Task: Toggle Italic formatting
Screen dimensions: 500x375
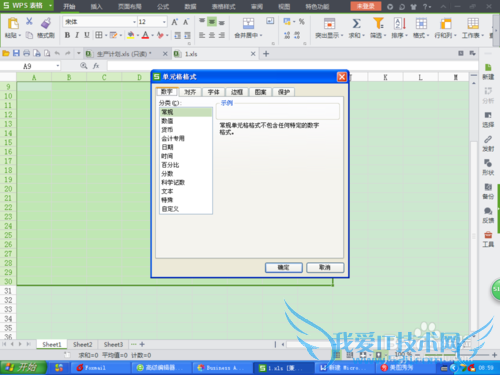Action: (x=77, y=35)
